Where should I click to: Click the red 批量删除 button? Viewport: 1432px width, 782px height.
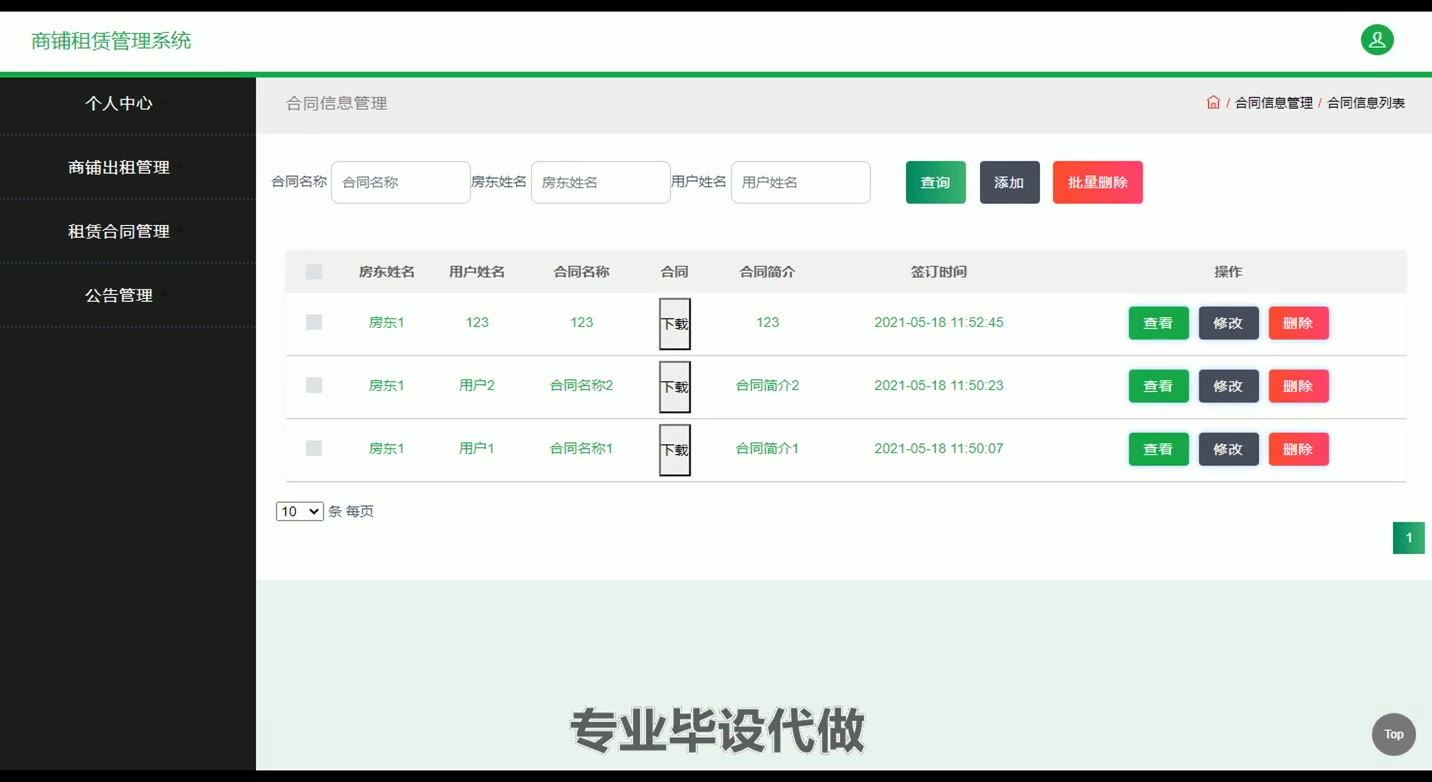(x=1098, y=182)
